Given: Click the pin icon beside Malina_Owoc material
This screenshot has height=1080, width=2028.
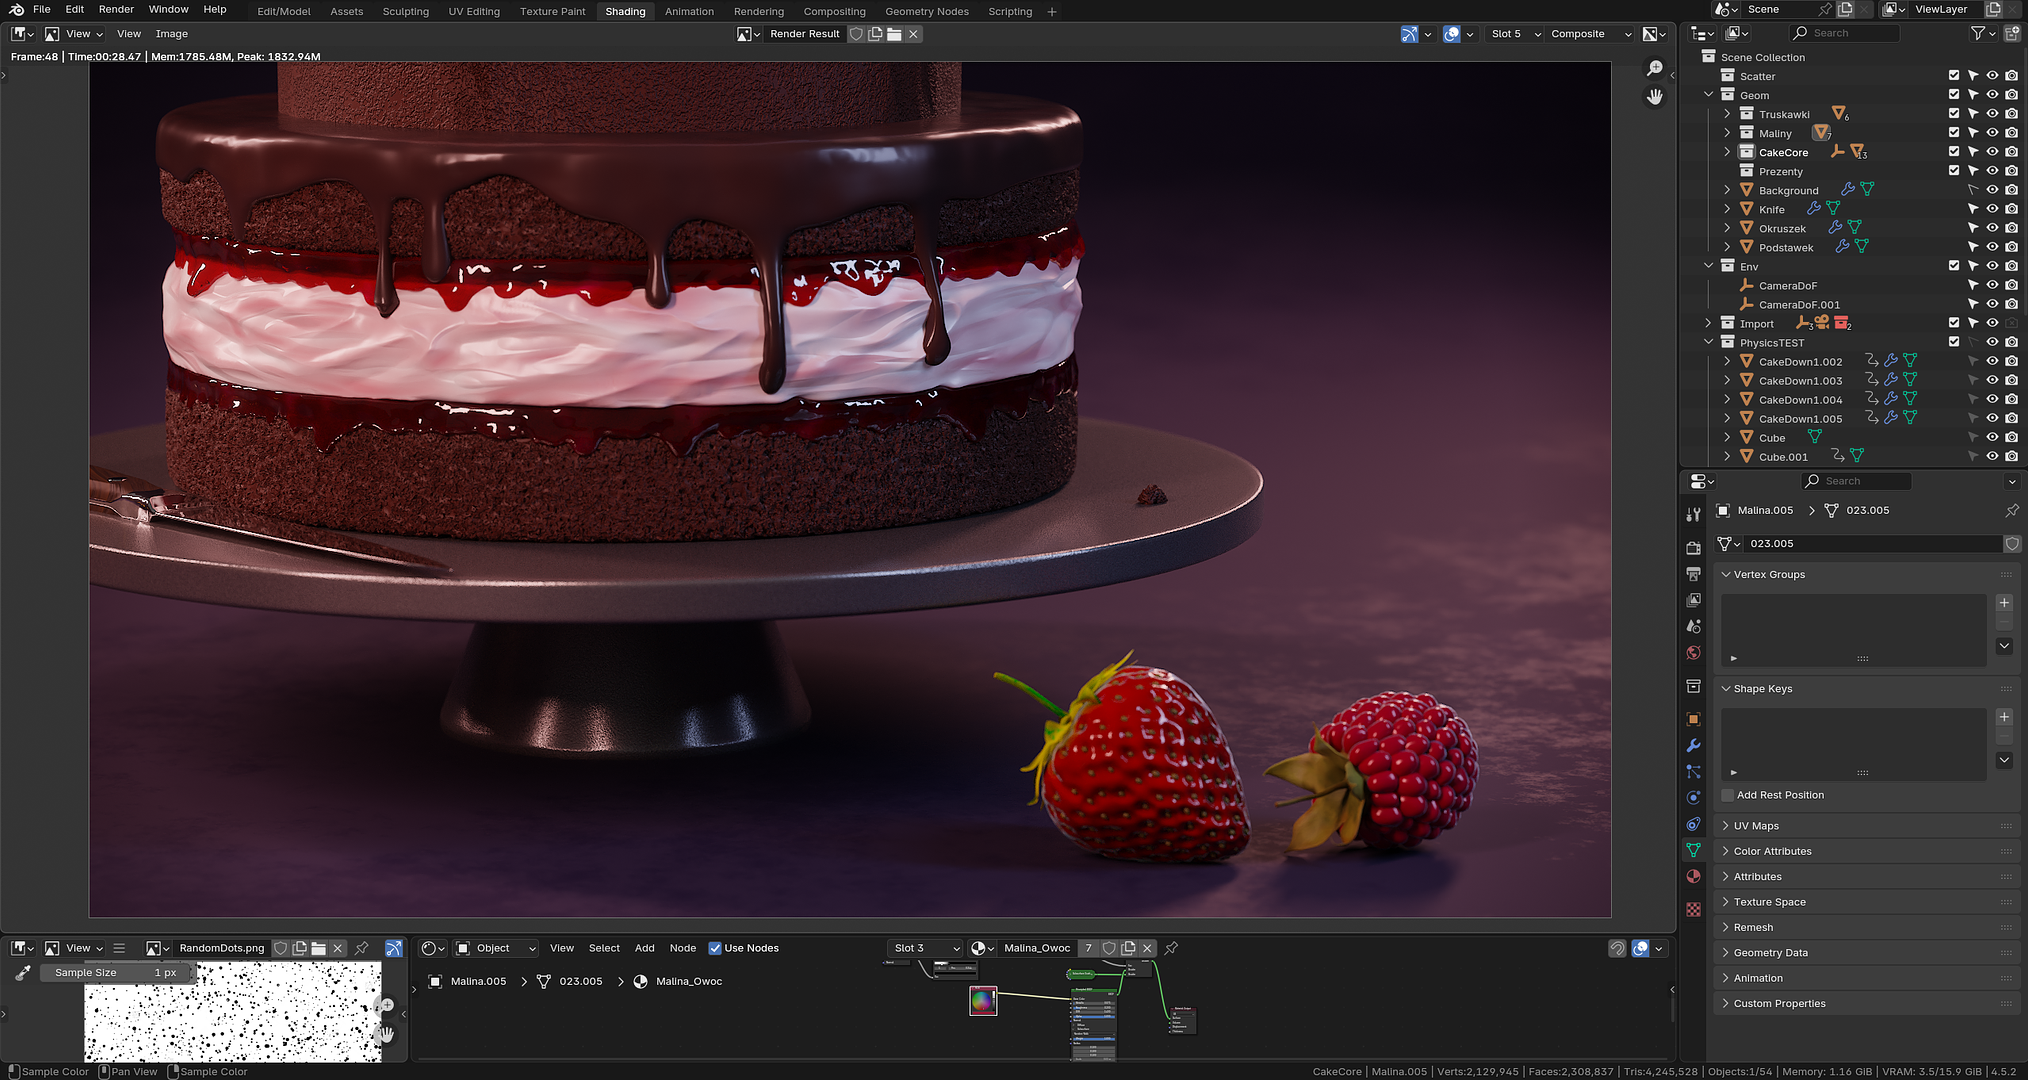Looking at the screenshot, I should point(1171,948).
